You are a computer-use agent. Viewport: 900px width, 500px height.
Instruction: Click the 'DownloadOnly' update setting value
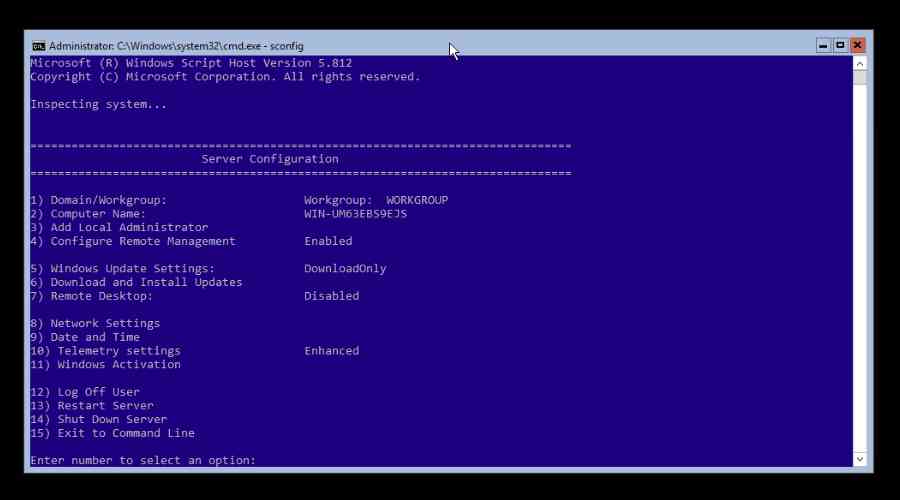tap(346, 269)
